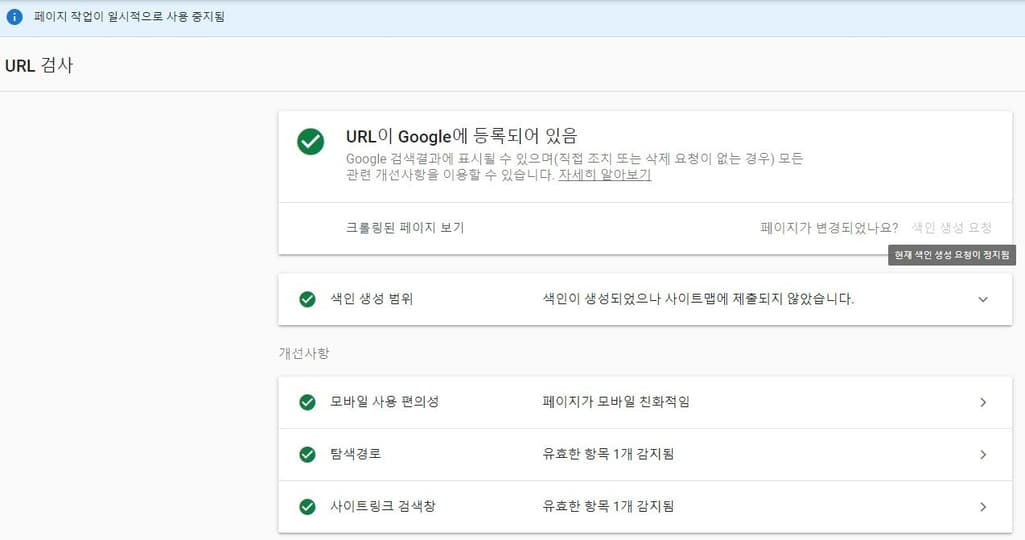The height and width of the screenshot is (540, 1025).
Task: Follow the 자세히 알아보기 link
Action: click(604, 174)
